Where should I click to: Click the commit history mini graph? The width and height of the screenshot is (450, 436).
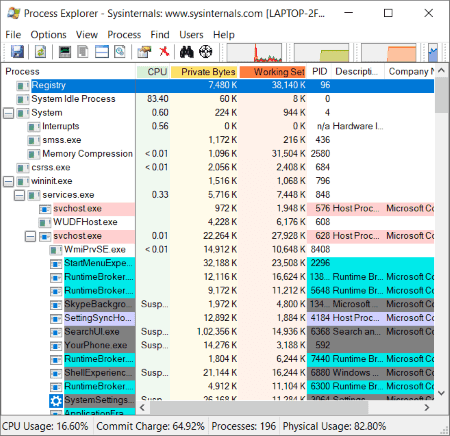pyautogui.click(x=322, y=53)
